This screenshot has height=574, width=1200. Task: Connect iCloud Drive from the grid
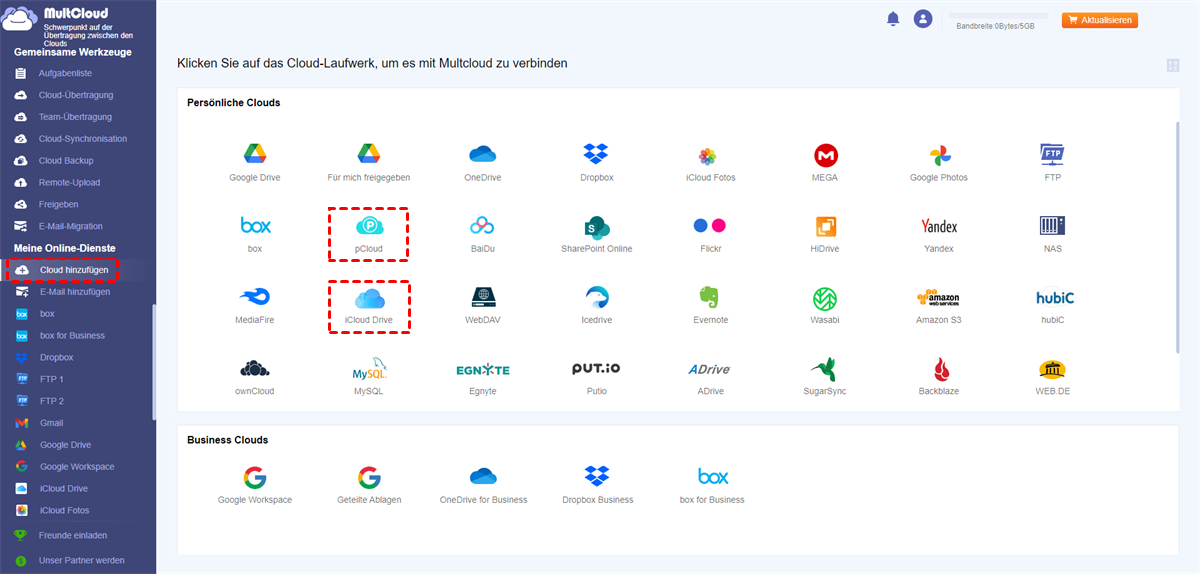pos(369,305)
